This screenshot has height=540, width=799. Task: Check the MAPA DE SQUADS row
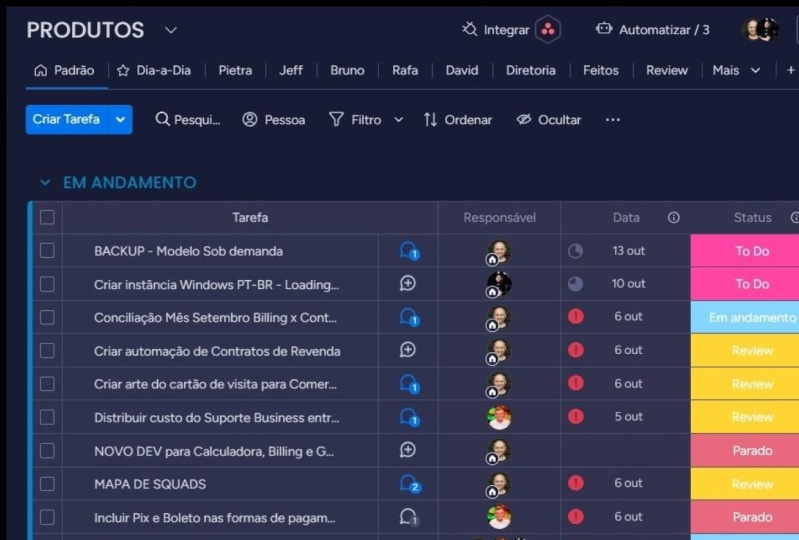pyautogui.click(x=47, y=484)
